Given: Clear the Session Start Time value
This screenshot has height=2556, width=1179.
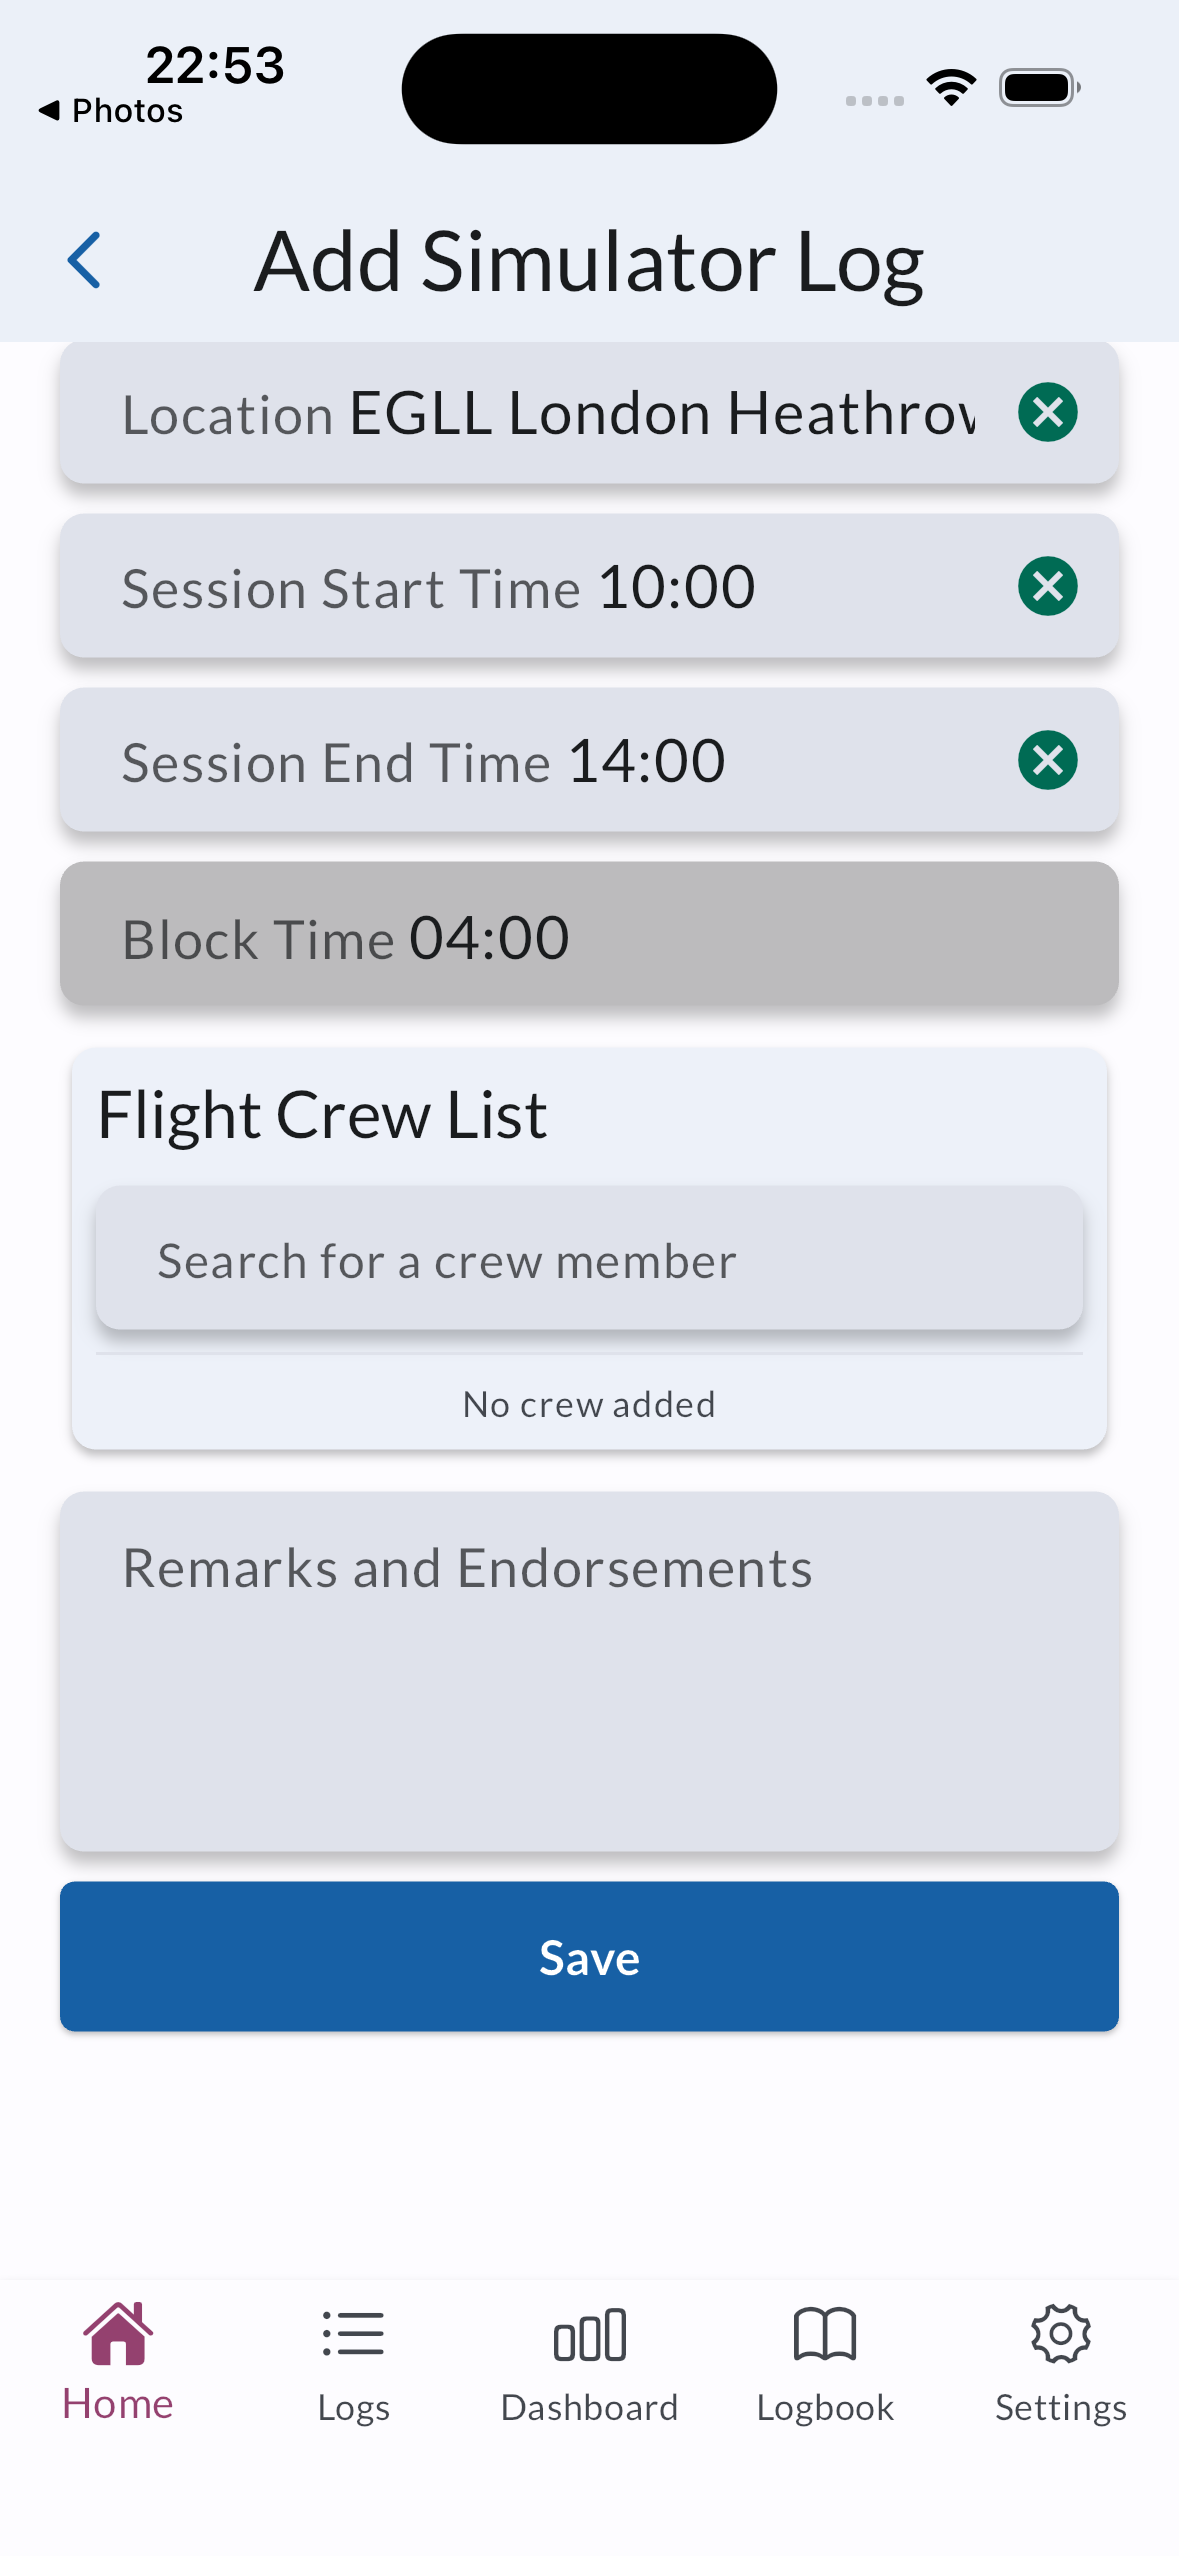Looking at the screenshot, I should pyautogui.click(x=1047, y=586).
